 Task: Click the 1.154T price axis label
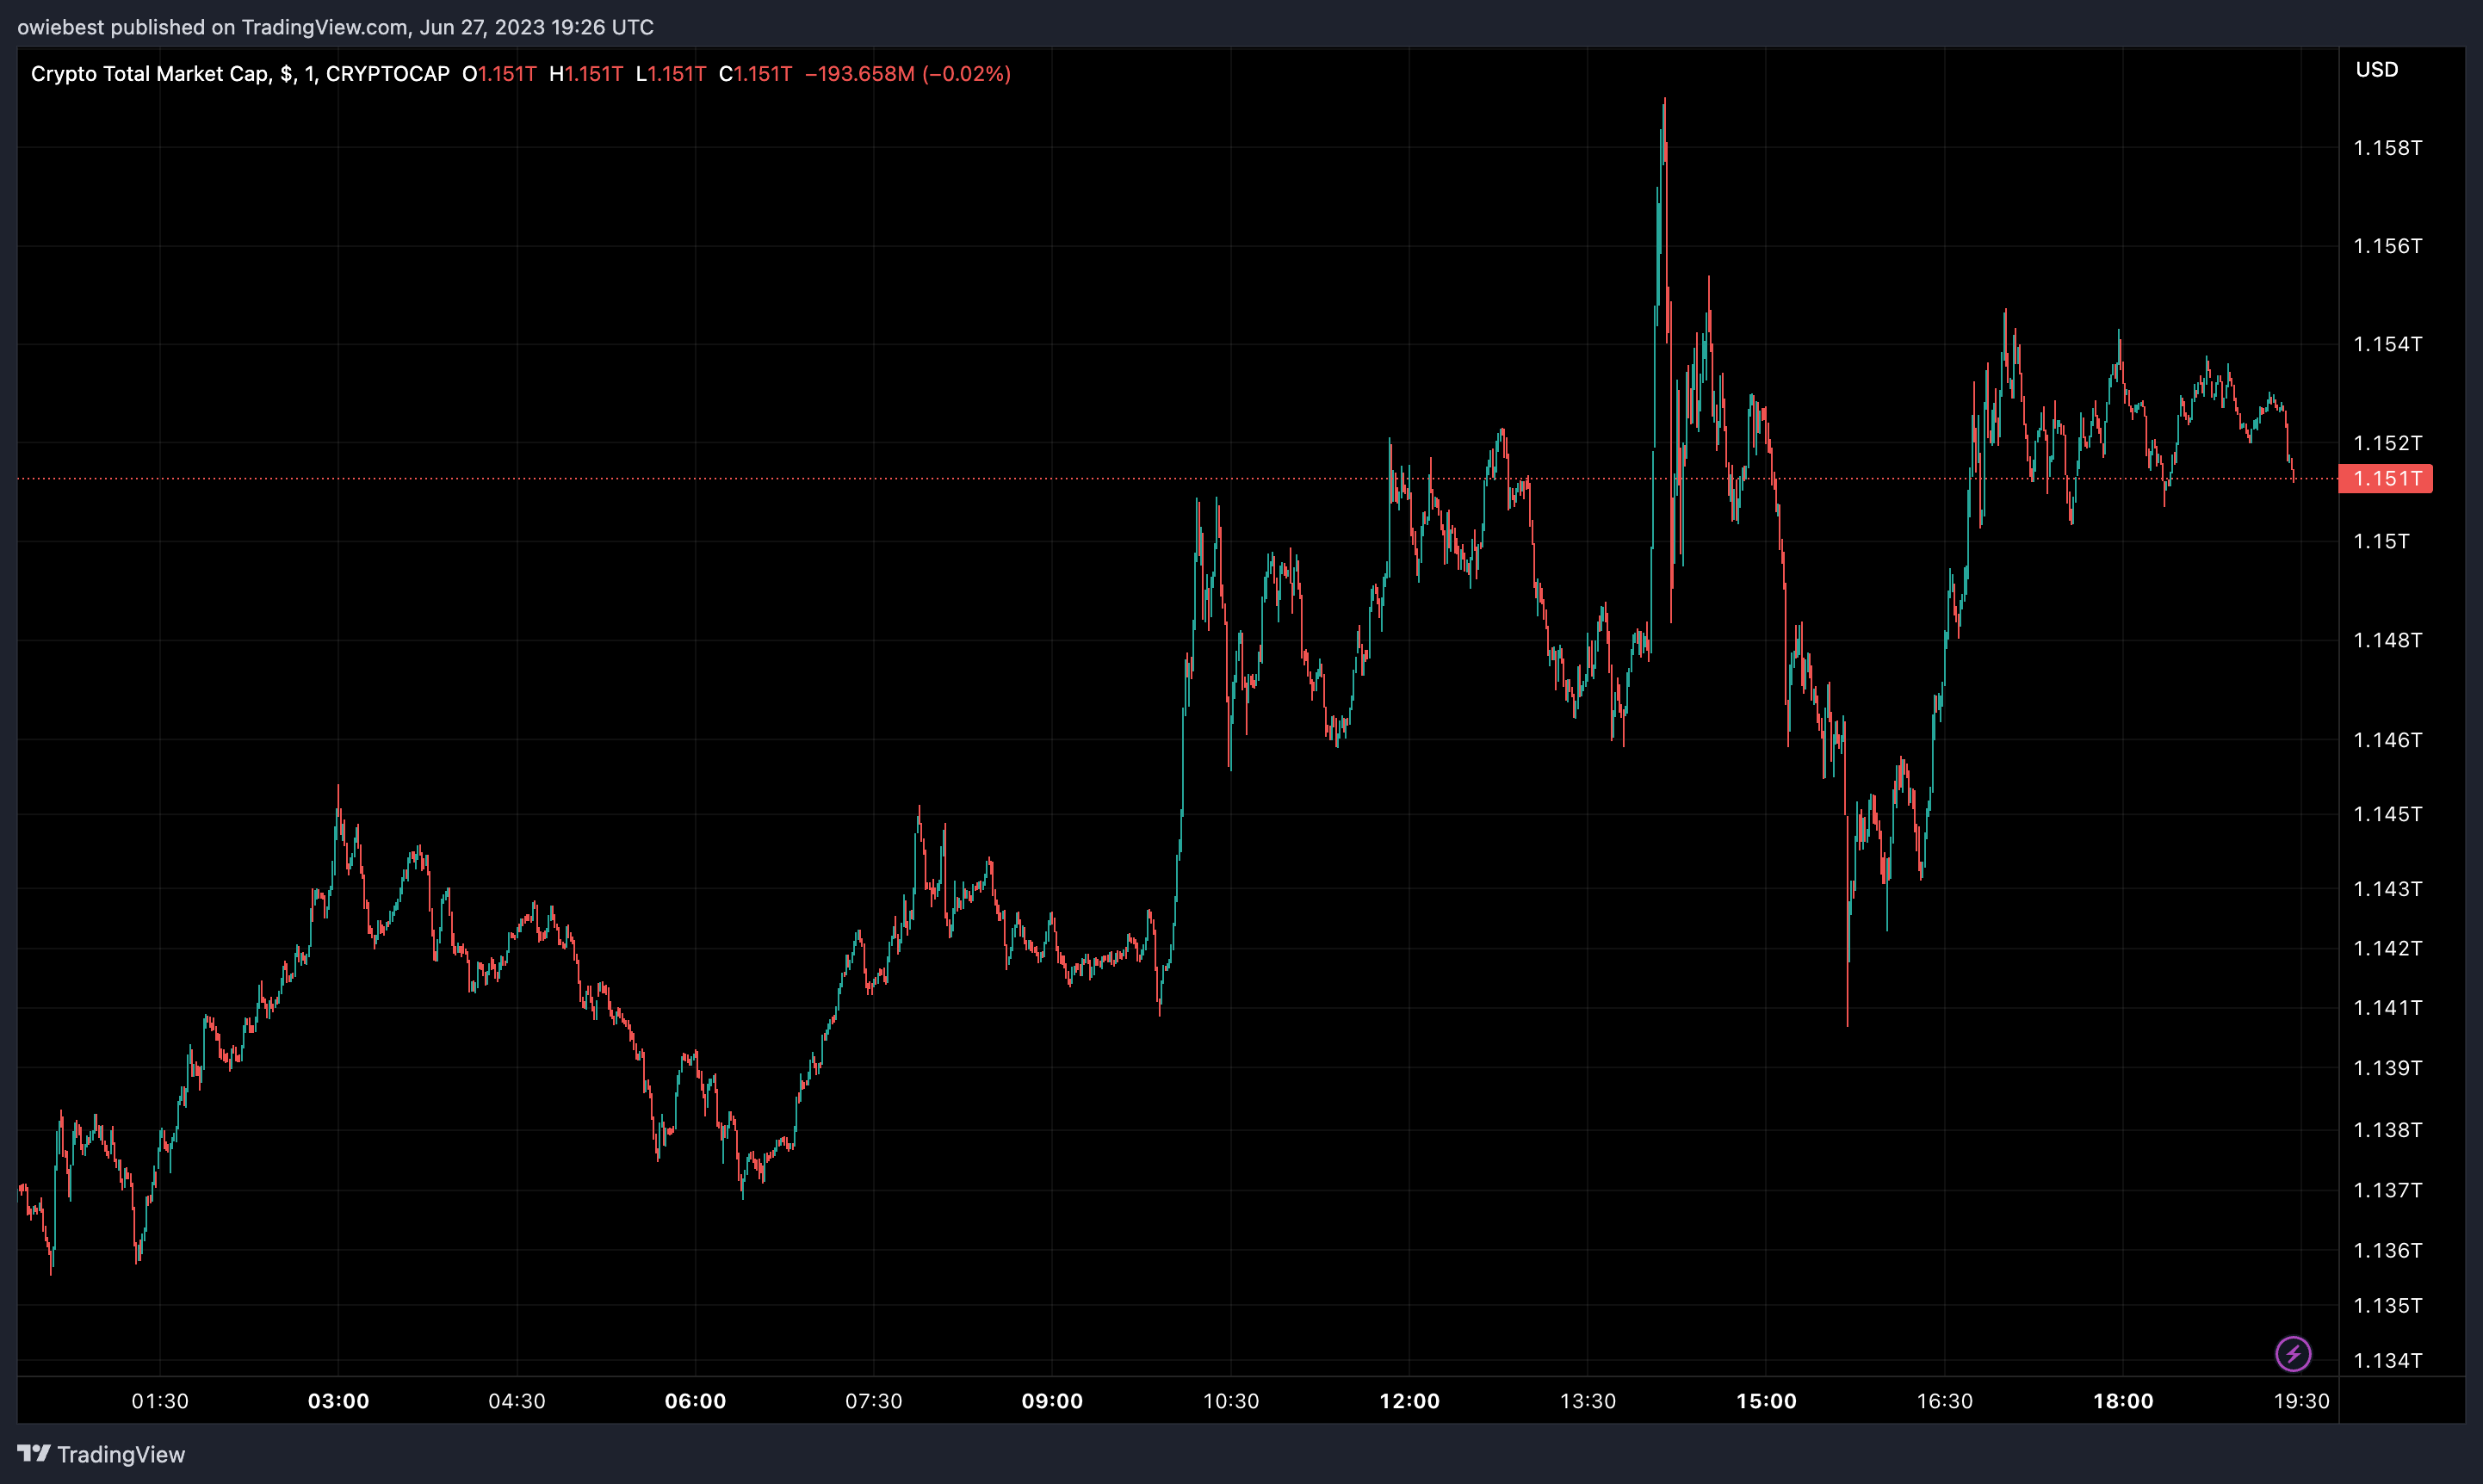pos(2388,344)
